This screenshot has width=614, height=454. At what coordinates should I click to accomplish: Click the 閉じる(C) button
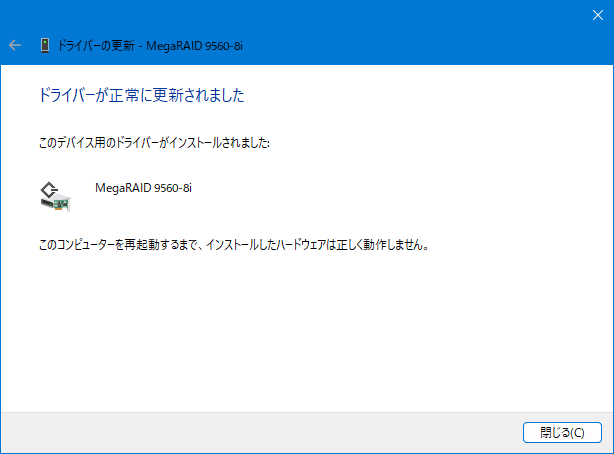562,432
